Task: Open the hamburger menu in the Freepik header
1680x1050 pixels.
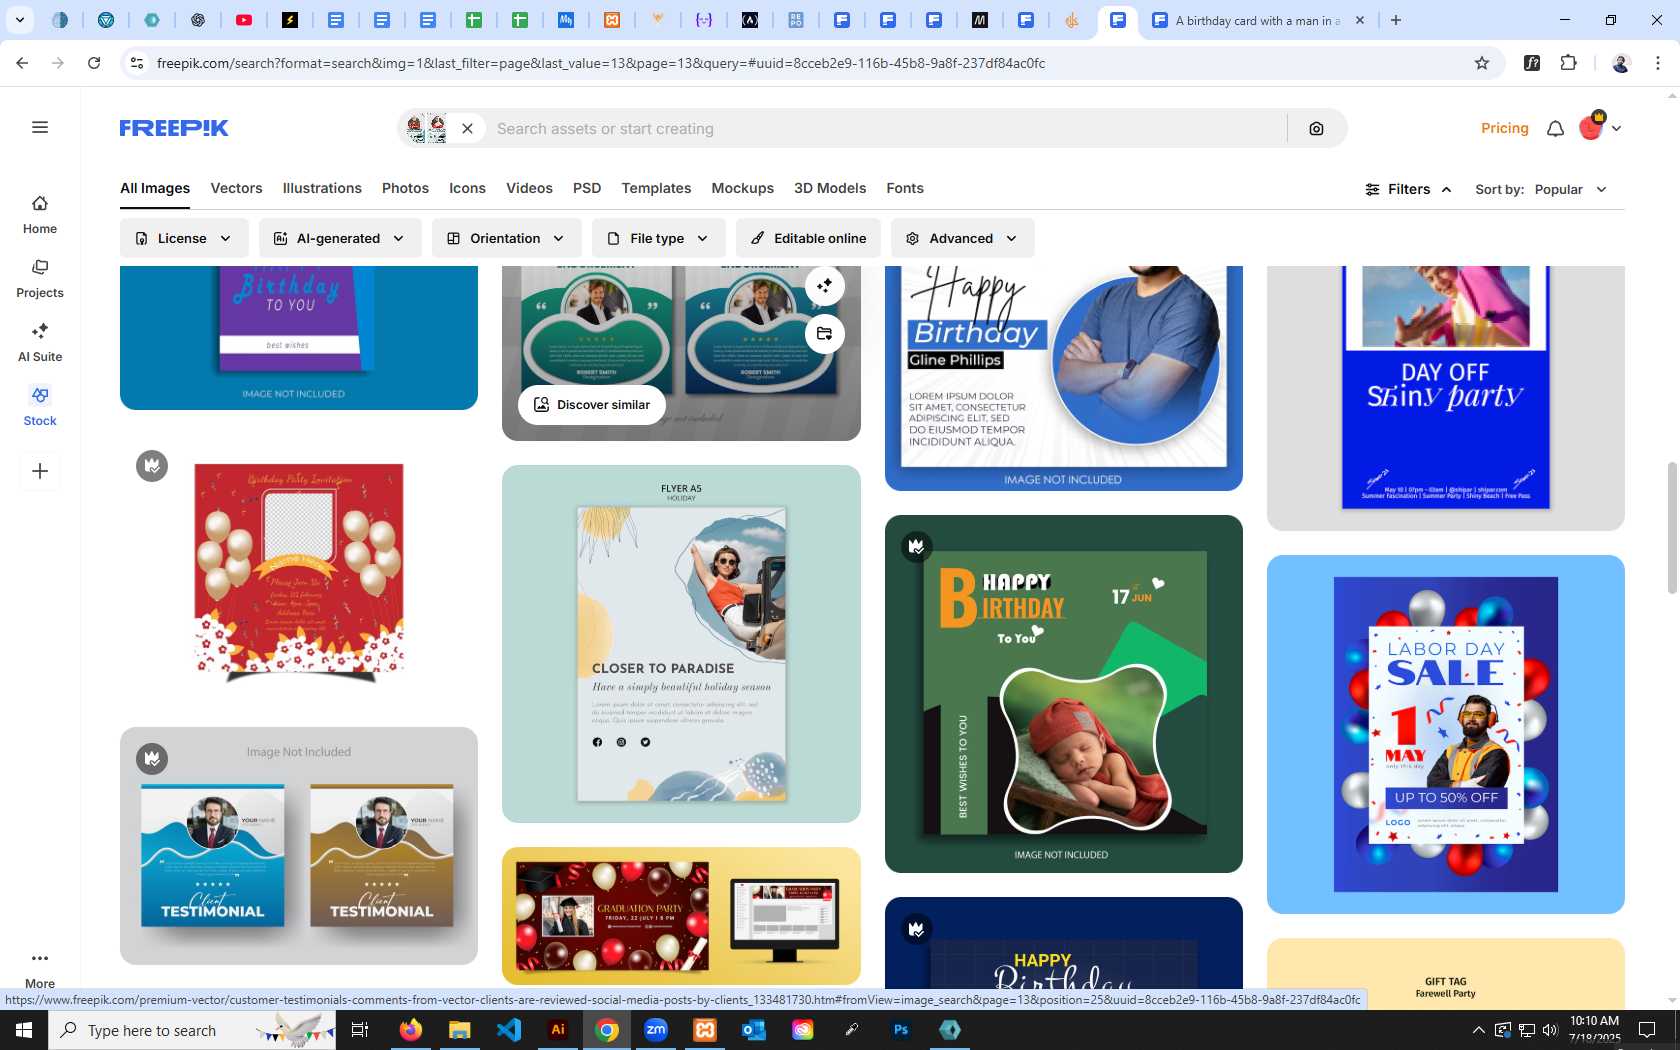Action: [x=40, y=127]
